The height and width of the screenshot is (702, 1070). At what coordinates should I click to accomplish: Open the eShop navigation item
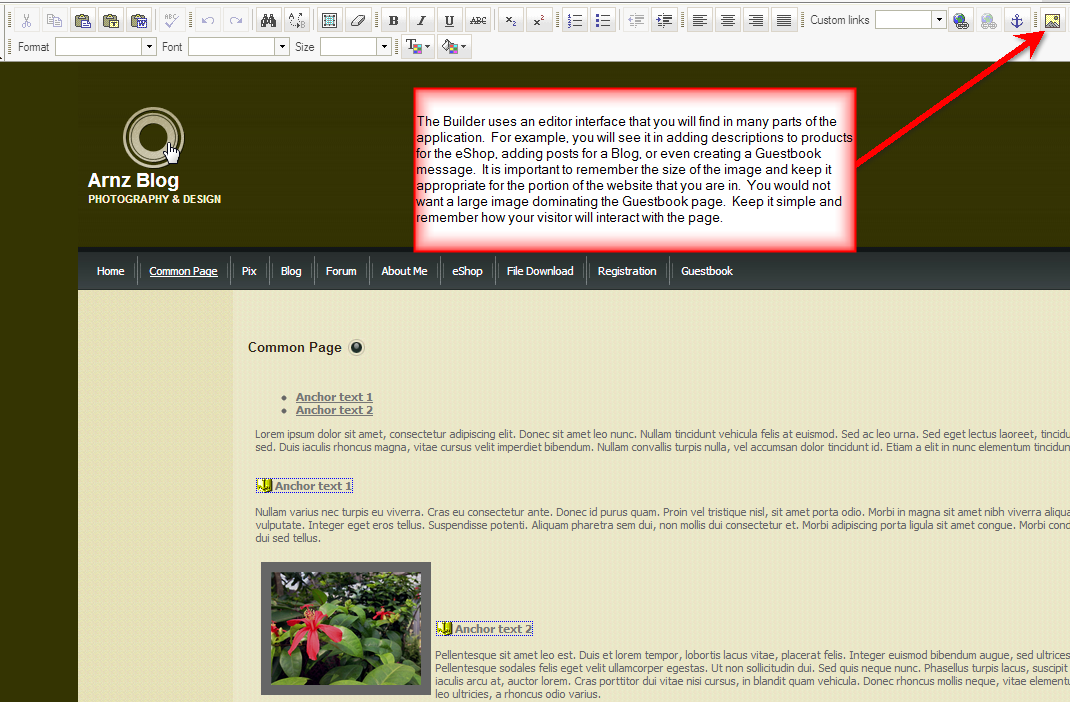coord(467,271)
